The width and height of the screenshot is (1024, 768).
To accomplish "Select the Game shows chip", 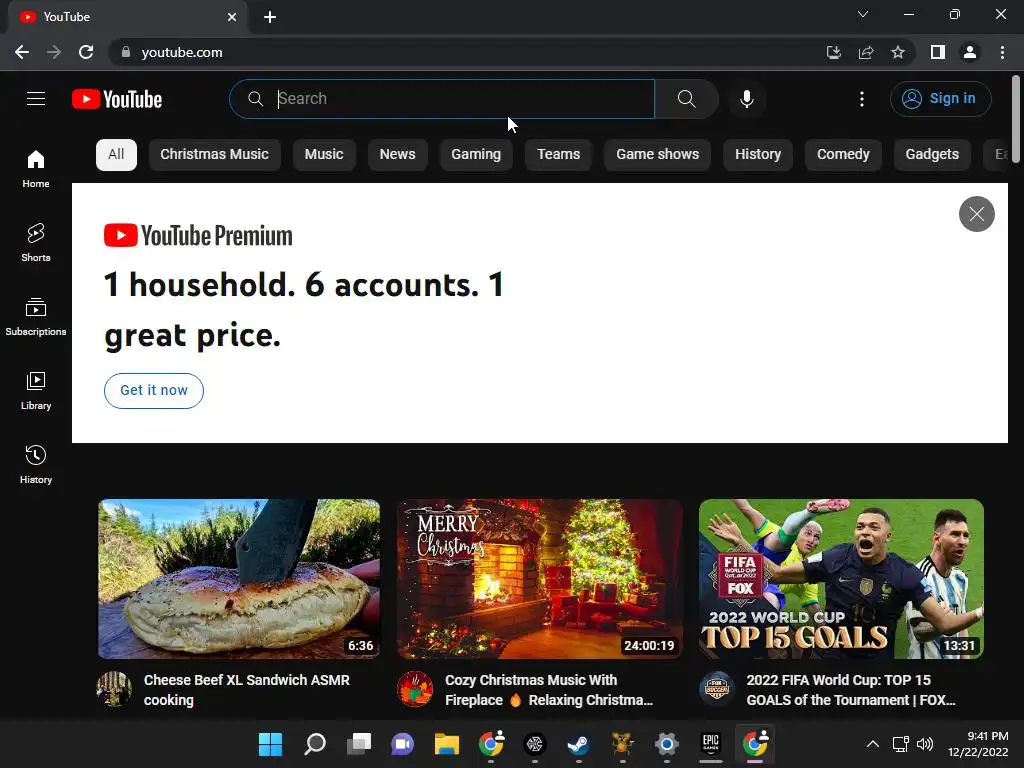I will pyautogui.click(x=658, y=155).
